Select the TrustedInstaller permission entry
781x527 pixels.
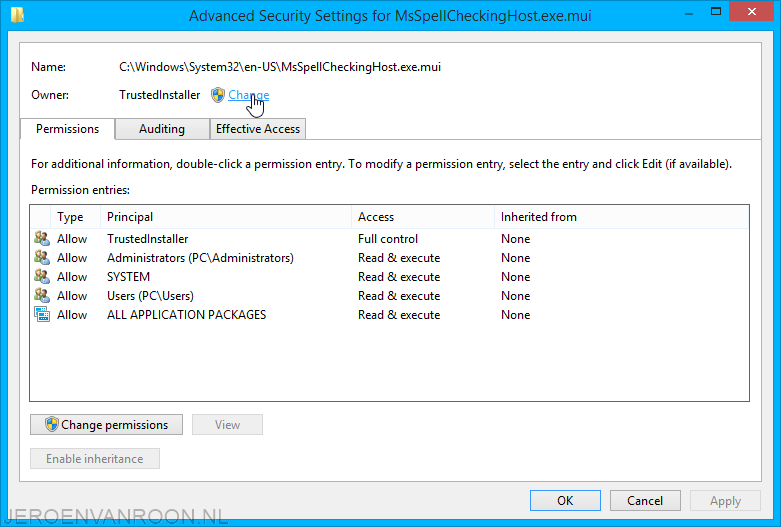(x=389, y=239)
